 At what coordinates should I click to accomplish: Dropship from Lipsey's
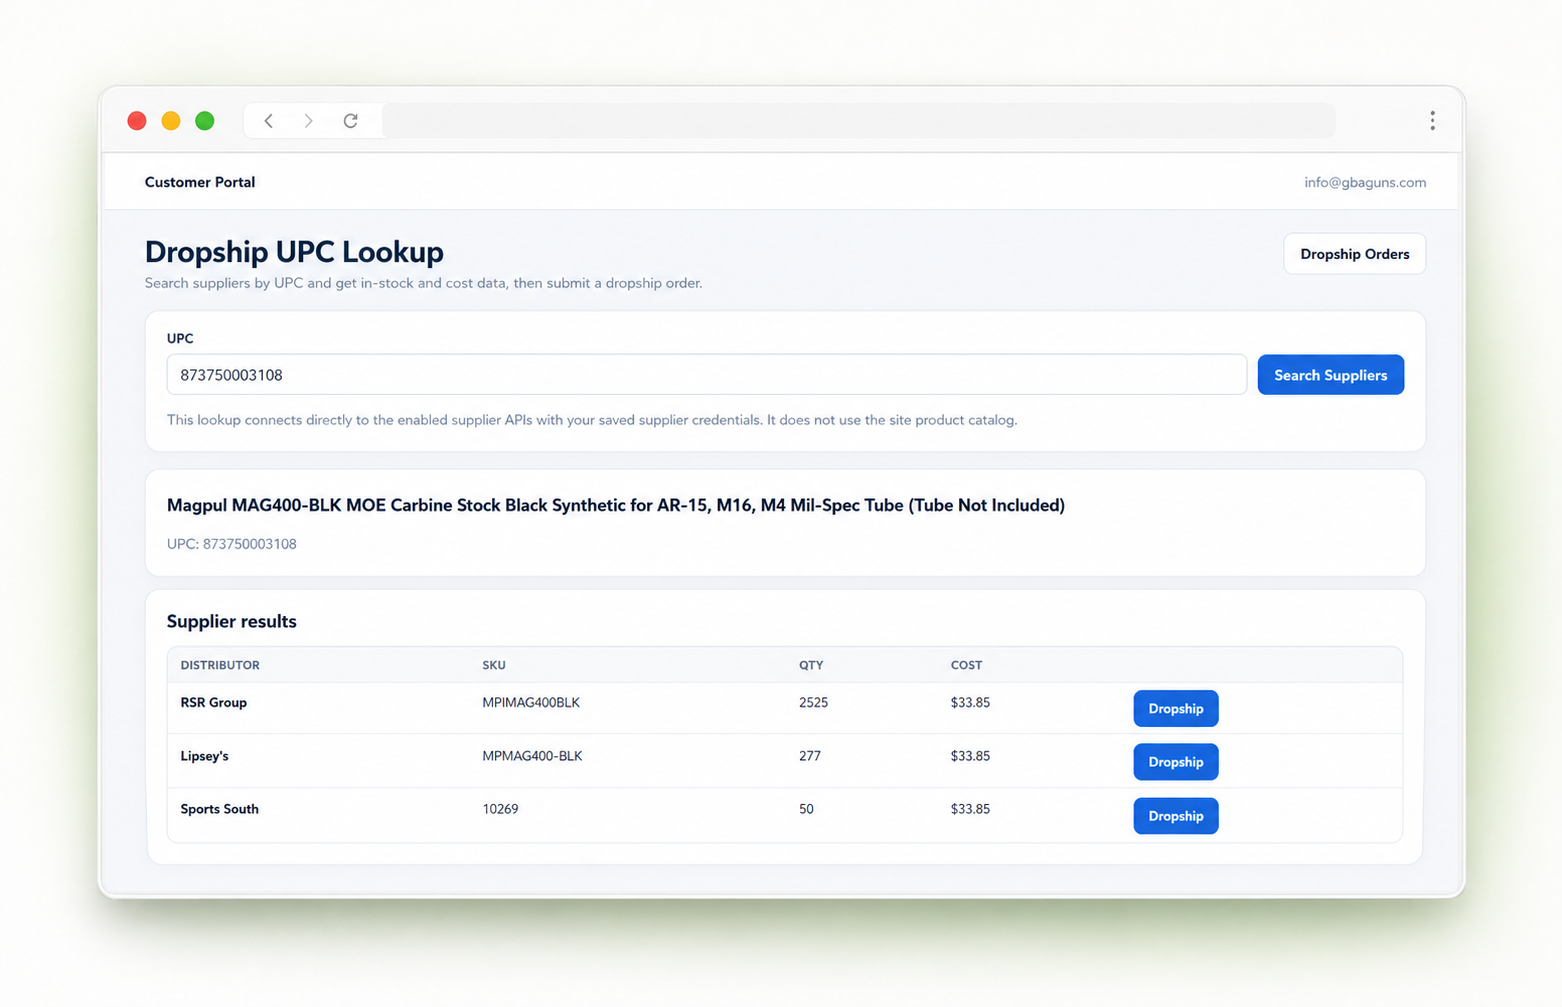(x=1175, y=762)
